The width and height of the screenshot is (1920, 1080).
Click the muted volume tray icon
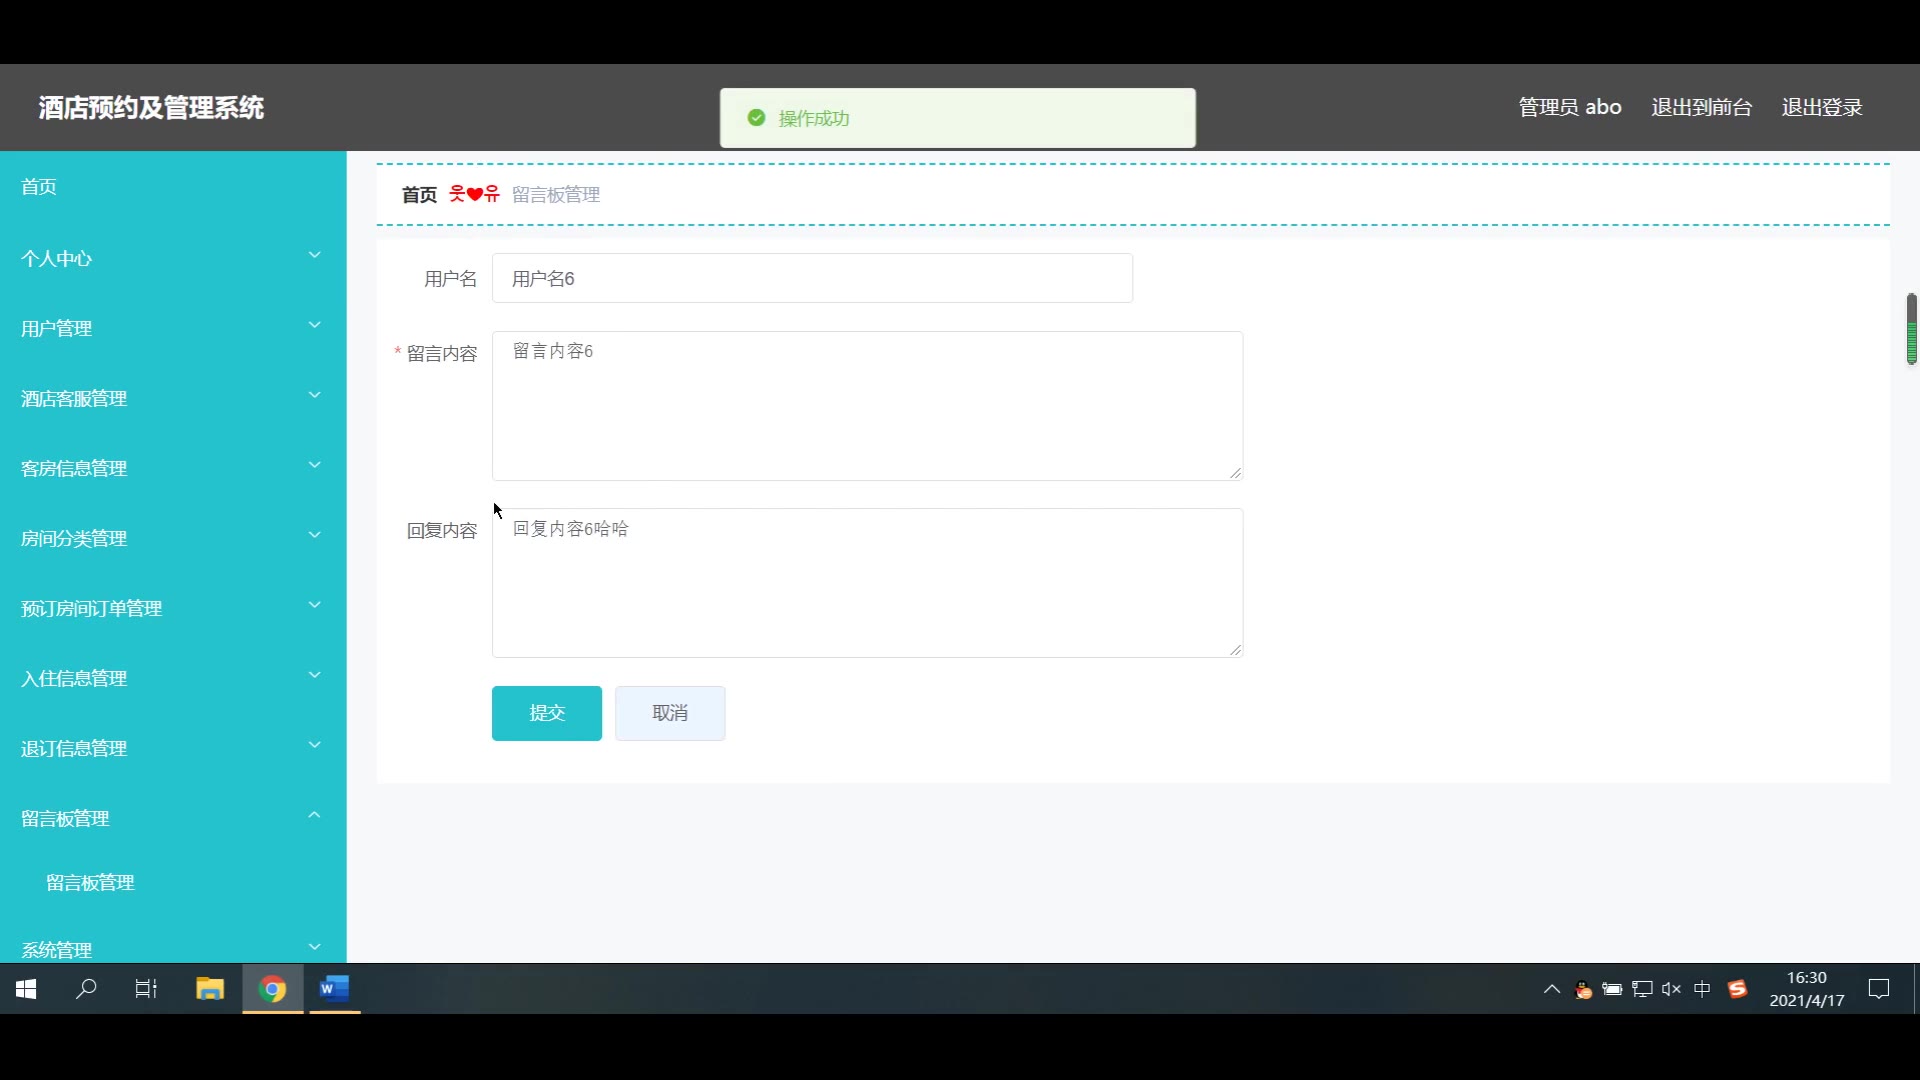point(1671,989)
